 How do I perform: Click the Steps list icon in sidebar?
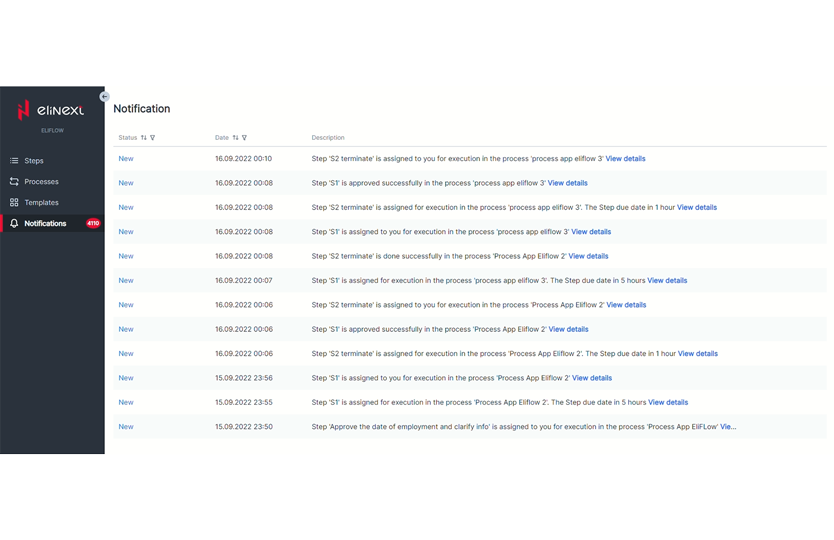pos(14,161)
